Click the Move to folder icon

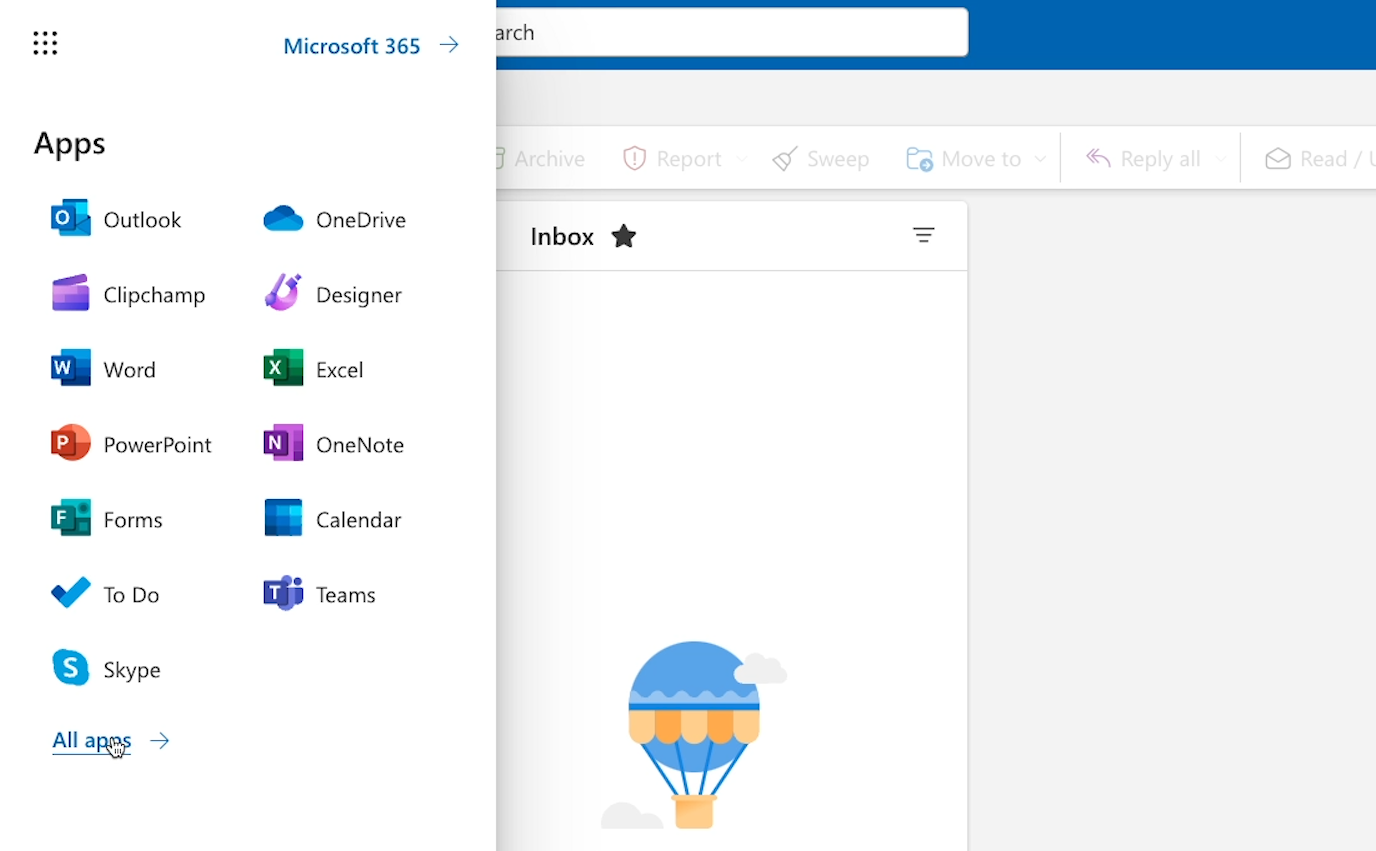[x=919, y=159]
